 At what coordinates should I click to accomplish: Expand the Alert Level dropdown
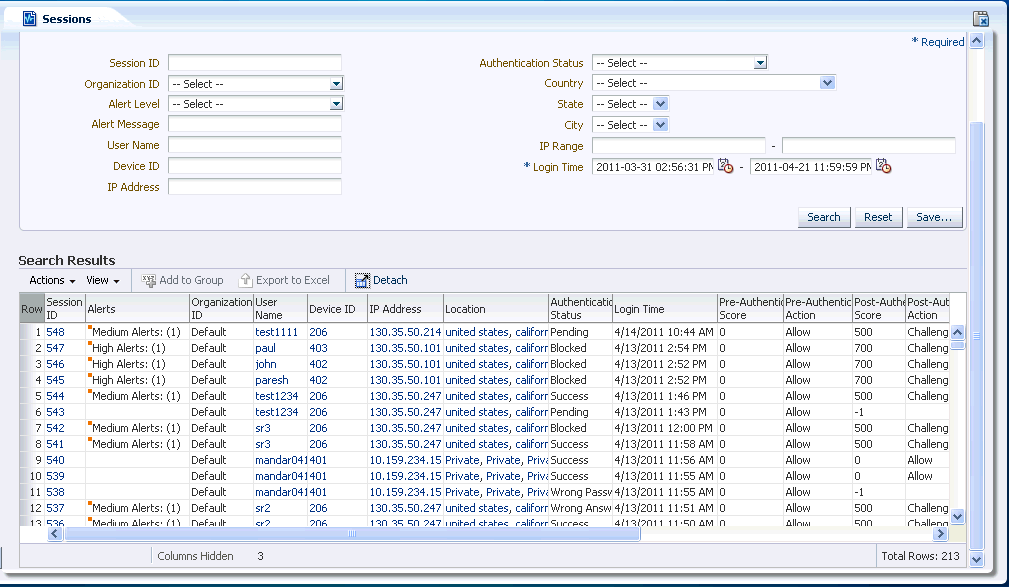click(x=338, y=104)
